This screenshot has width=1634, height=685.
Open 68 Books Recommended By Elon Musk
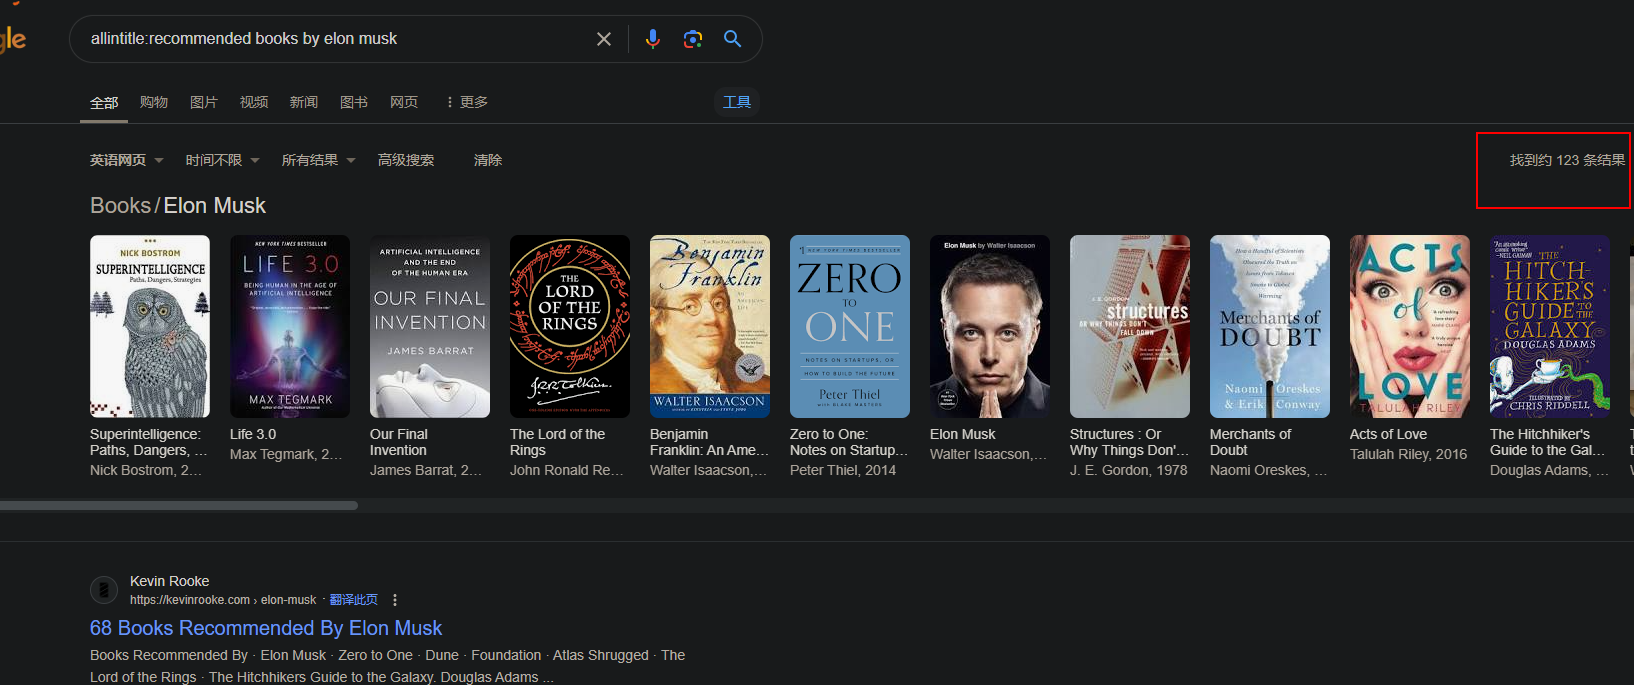click(266, 628)
